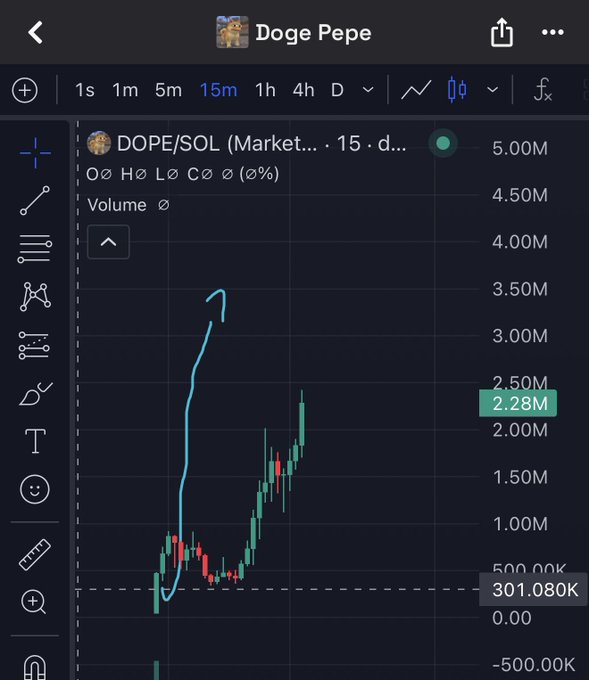This screenshot has height=680, width=589.
Task: Select the 1s timeframe
Action: [x=85, y=90]
